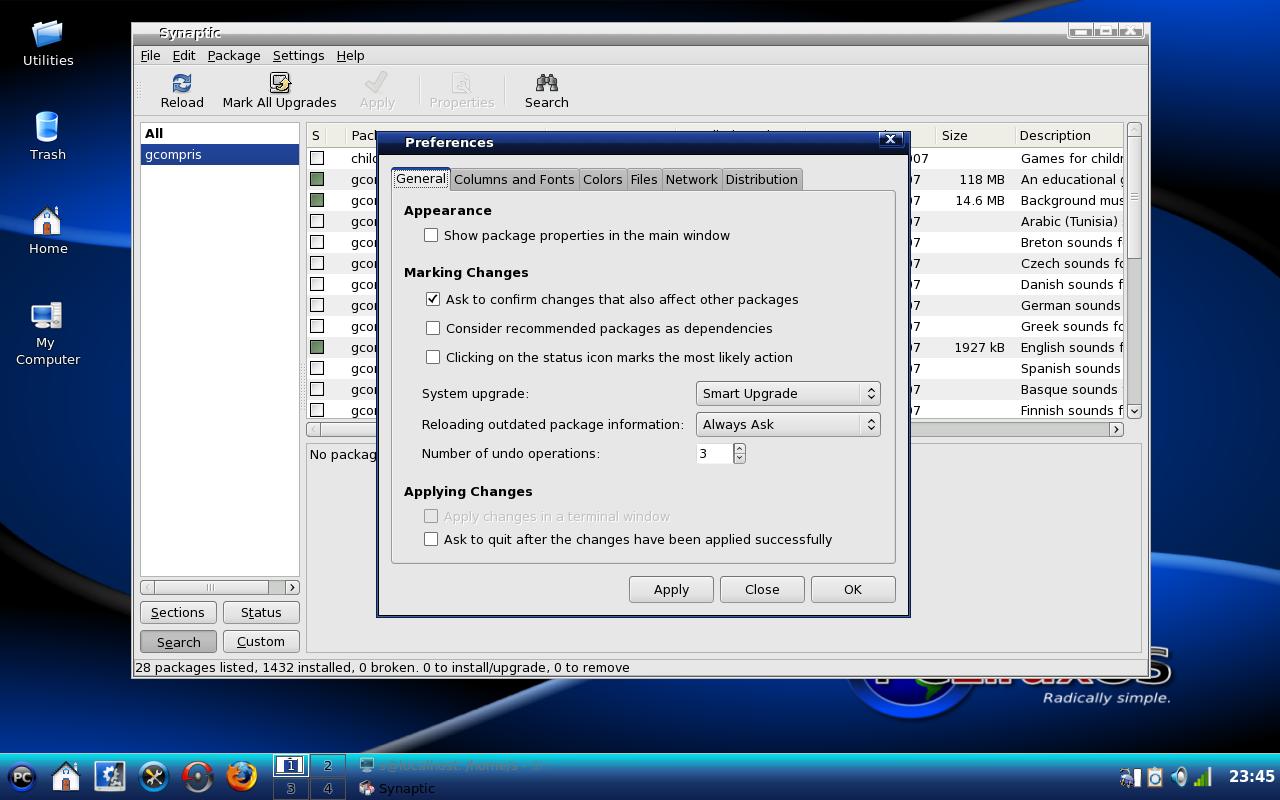This screenshot has height=800, width=1280.
Task: Switch to the Network tab
Action: click(x=692, y=179)
